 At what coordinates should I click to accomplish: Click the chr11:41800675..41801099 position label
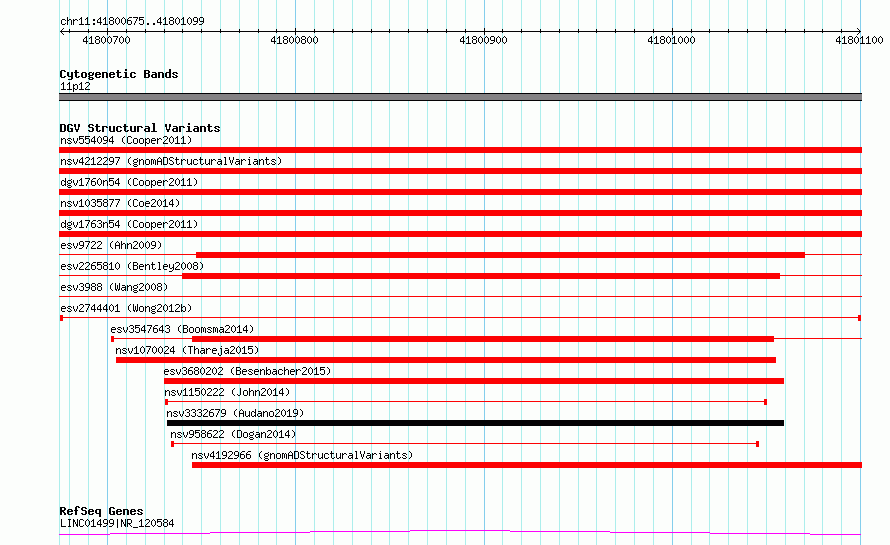(x=132, y=21)
